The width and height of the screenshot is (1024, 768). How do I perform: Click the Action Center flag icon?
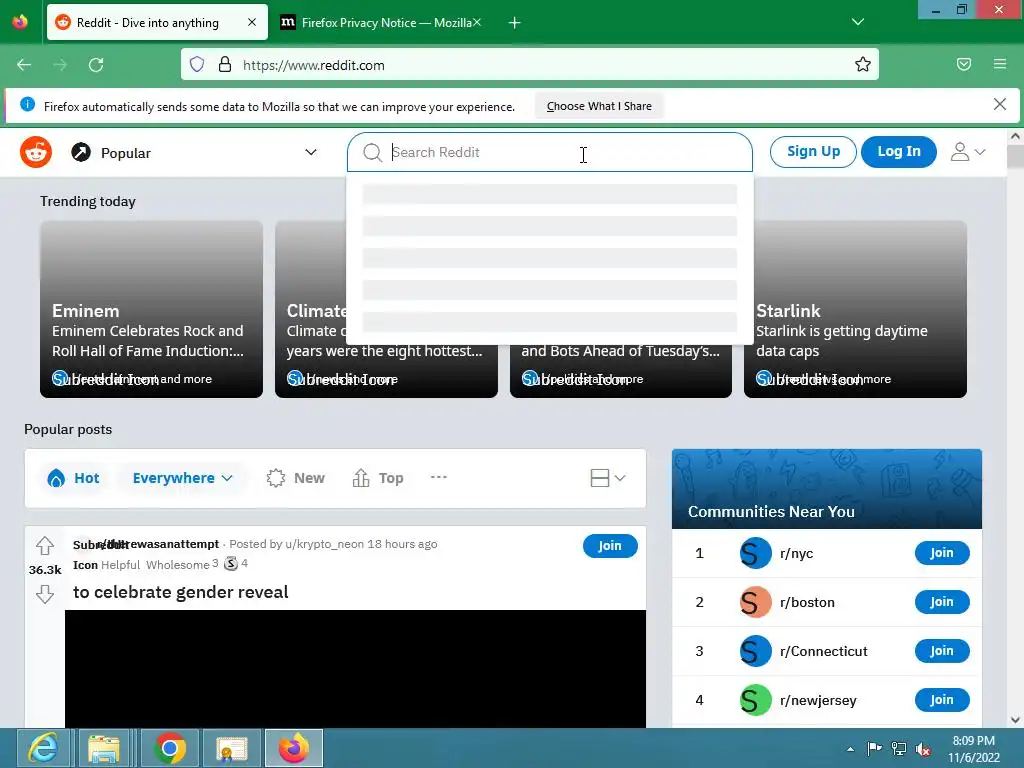click(874, 748)
